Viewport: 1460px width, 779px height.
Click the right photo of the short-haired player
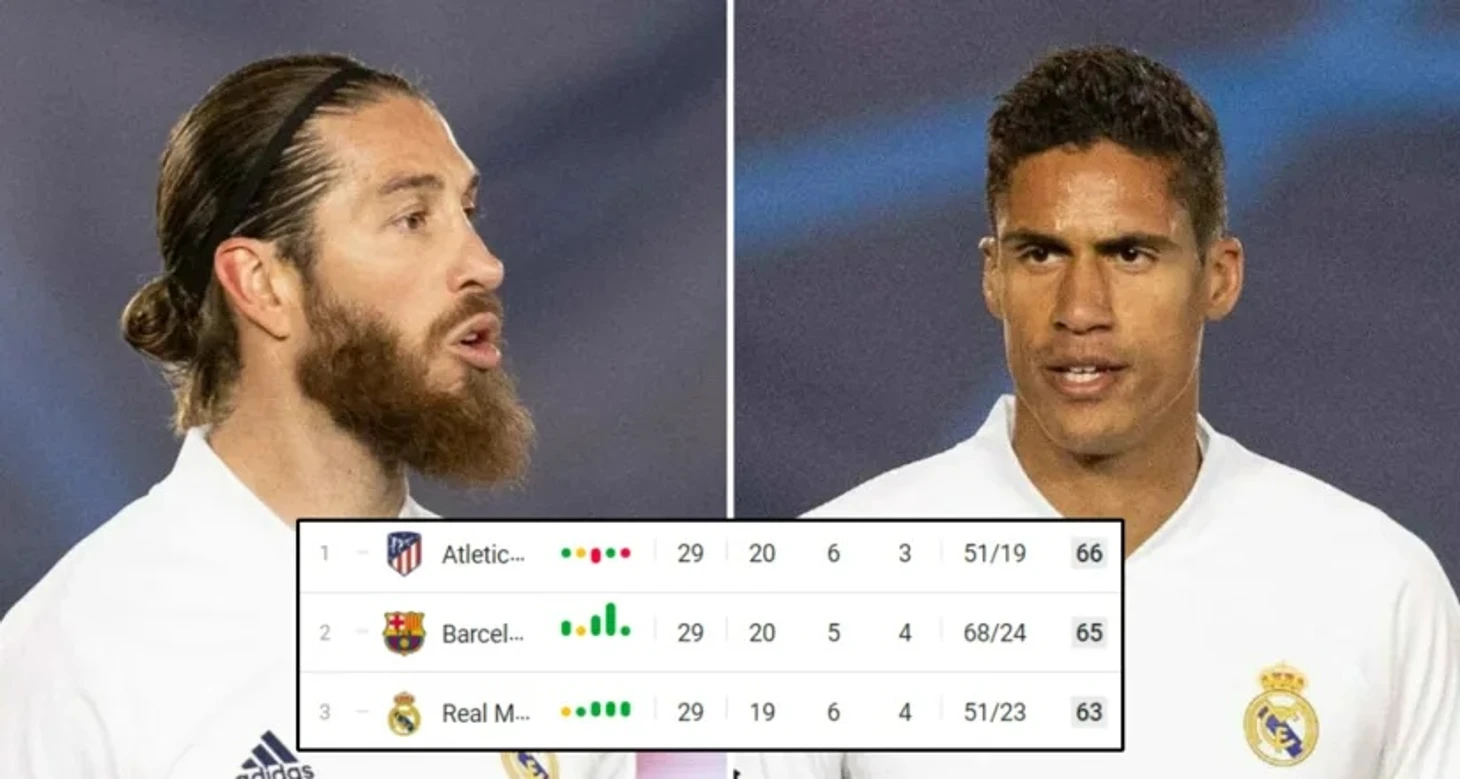[1097, 260]
